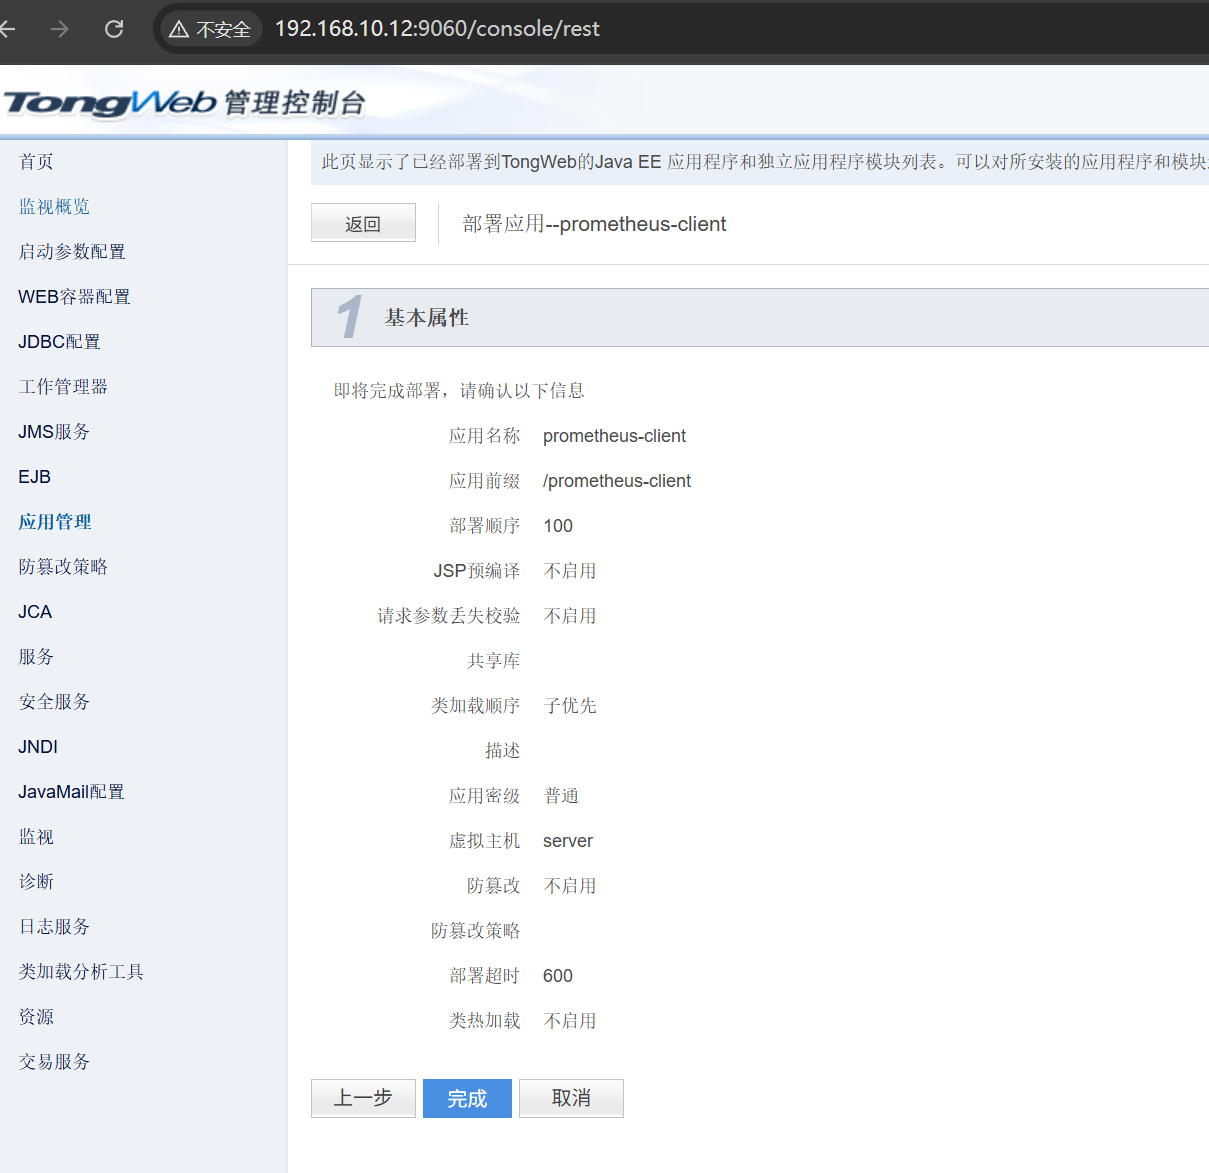Open 服务 in the sidebar
Image resolution: width=1209 pixels, height=1173 pixels.
point(36,657)
